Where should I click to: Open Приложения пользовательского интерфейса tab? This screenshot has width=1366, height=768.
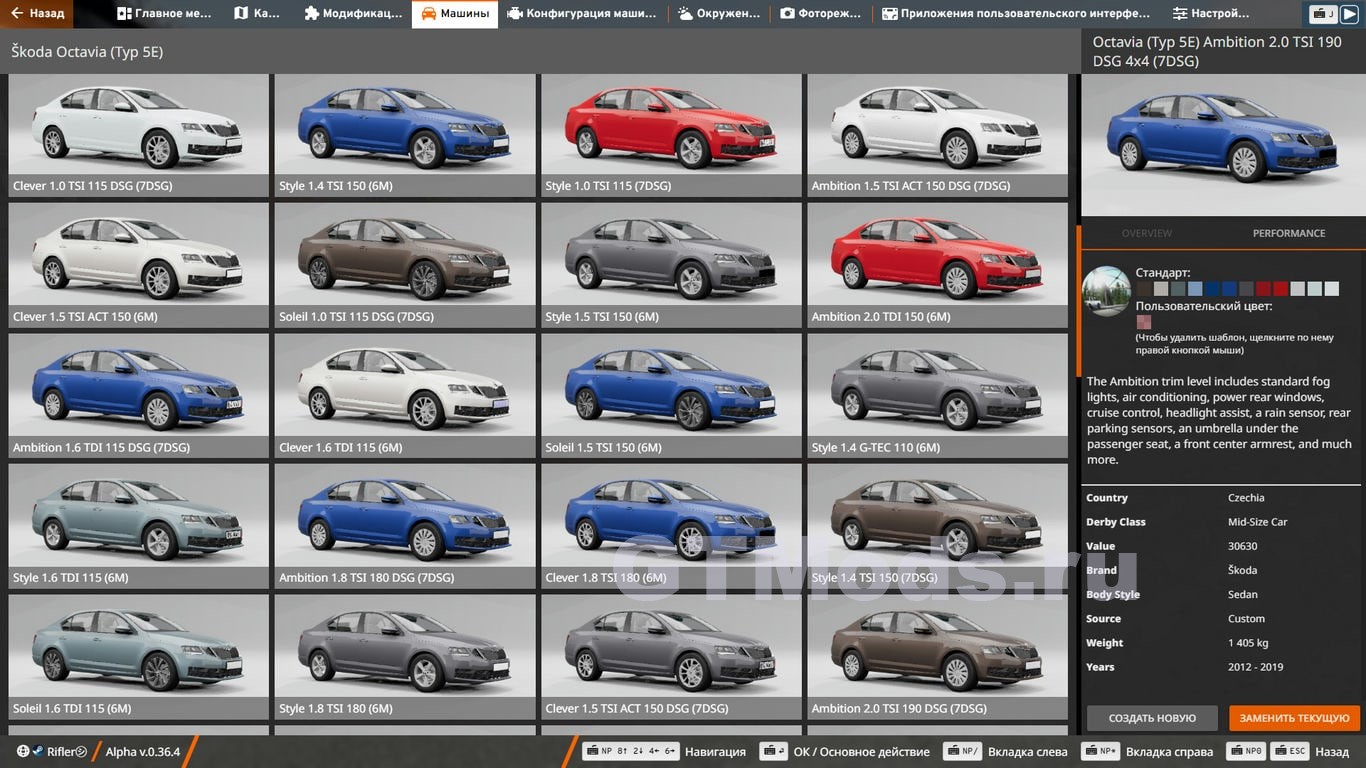pos(1016,14)
